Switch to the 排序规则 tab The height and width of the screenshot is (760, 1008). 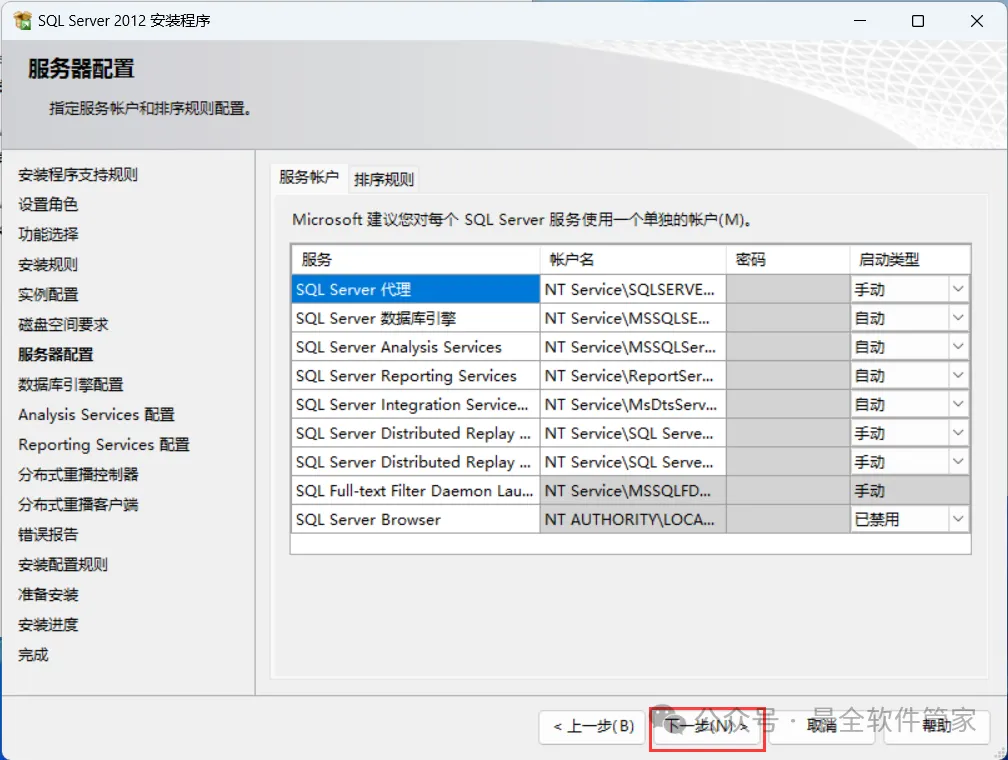(384, 179)
